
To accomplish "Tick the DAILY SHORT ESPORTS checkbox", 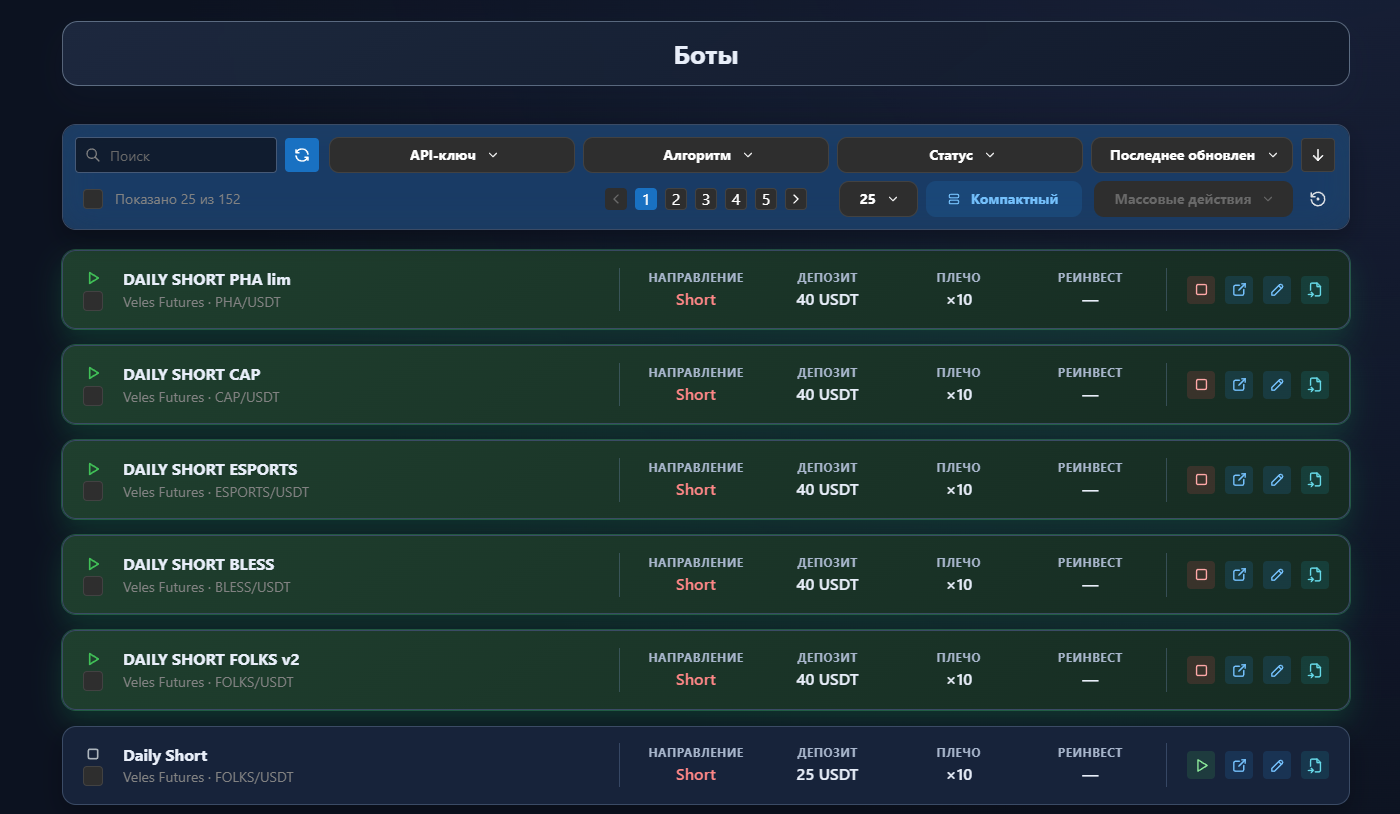I will [93, 491].
